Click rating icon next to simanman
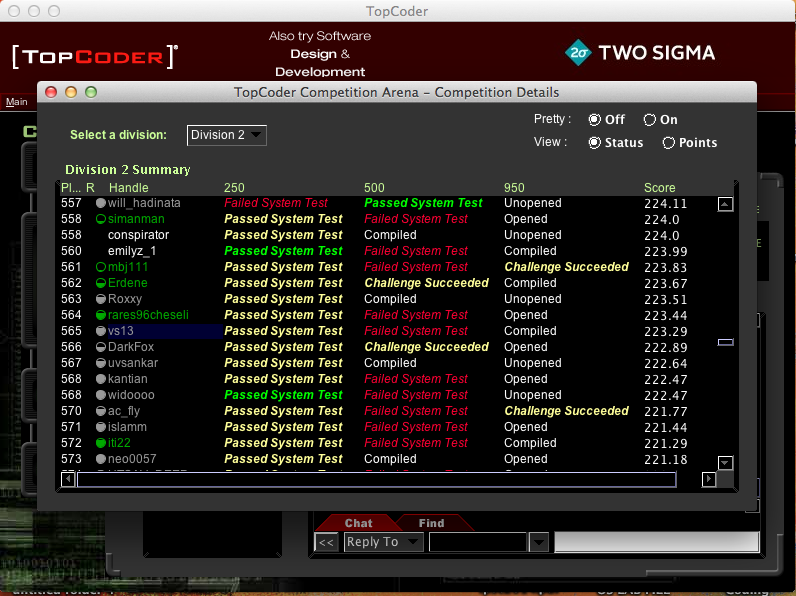This screenshot has height=596, width=796. (101, 219)
